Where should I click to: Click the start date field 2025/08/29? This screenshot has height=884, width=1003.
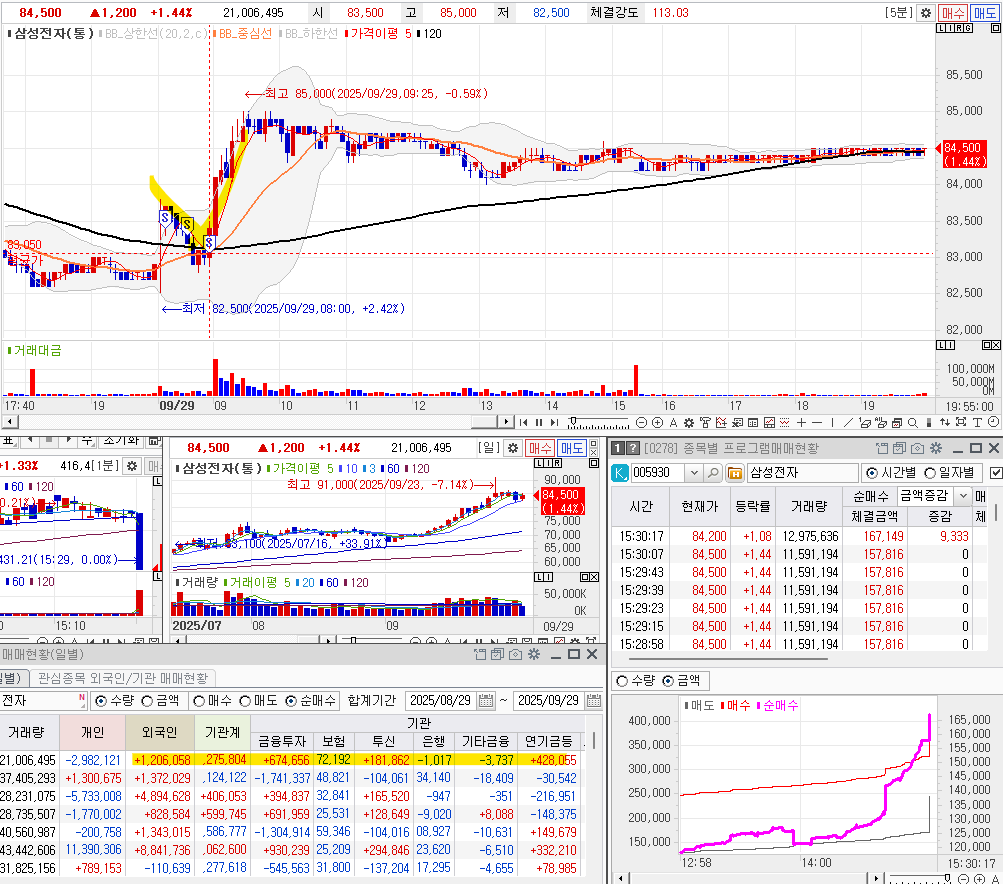[x=441, y=700]
